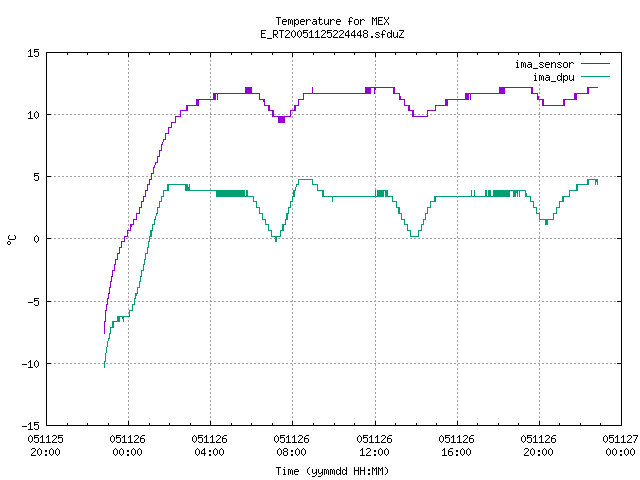The height and width of the screenshot is (480, 640).
Task: Click the 'Time (yymmdd HH:MM)' axis title
Action: click(x=332, y=471)
